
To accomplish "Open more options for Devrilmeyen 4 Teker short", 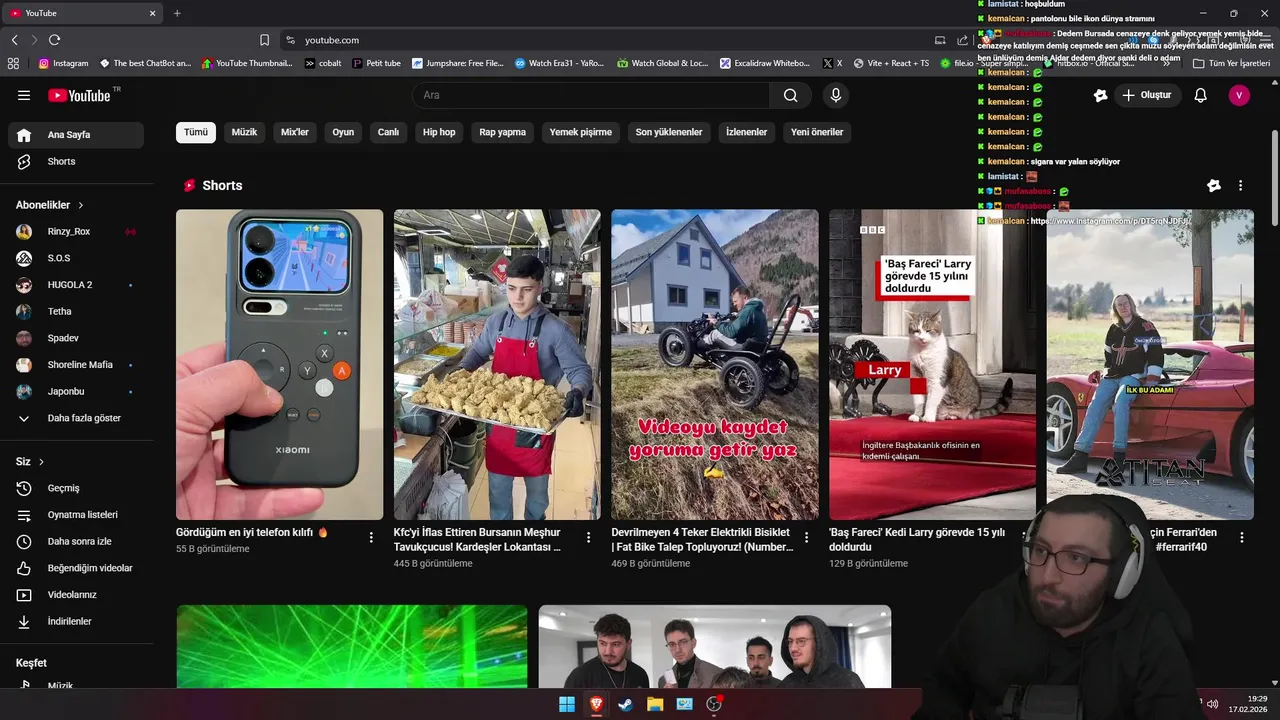I will tap(807, 538).
